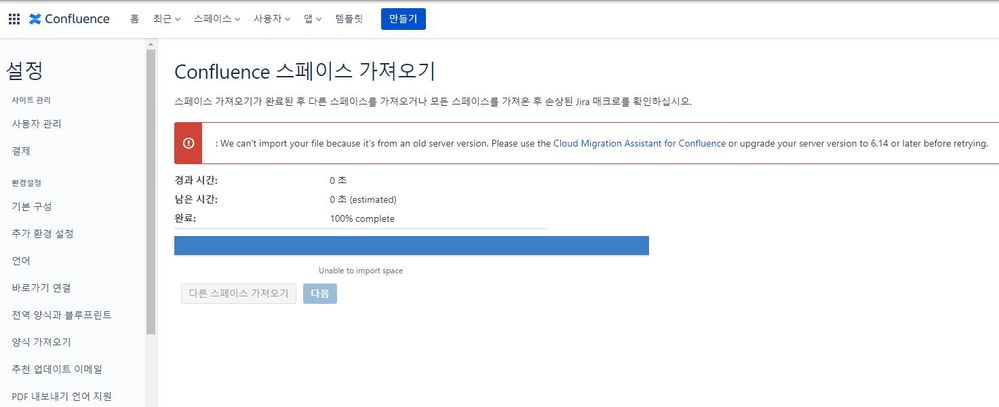This screenshot has height=407, width=999.
Task: Click the '0 초 (estimated)' value
Action: coord(363,200)
